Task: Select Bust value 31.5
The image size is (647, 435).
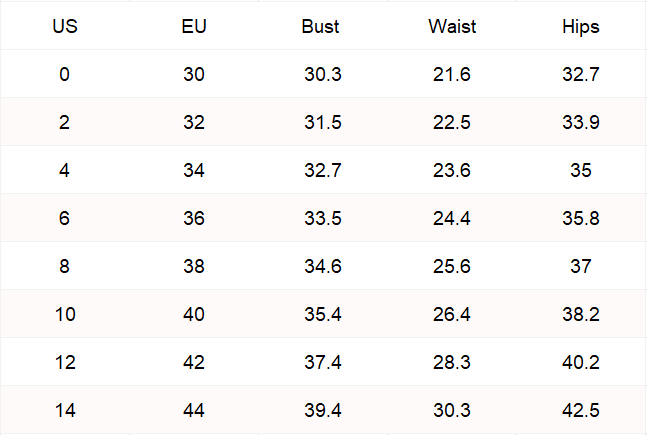Action: coord(323,122)
